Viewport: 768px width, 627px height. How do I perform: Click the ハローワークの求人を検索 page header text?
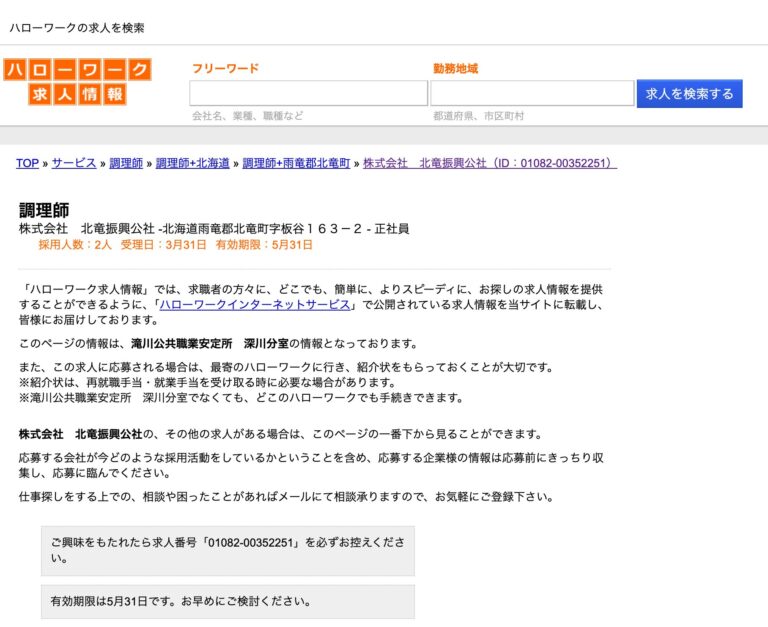coord(77,27)
